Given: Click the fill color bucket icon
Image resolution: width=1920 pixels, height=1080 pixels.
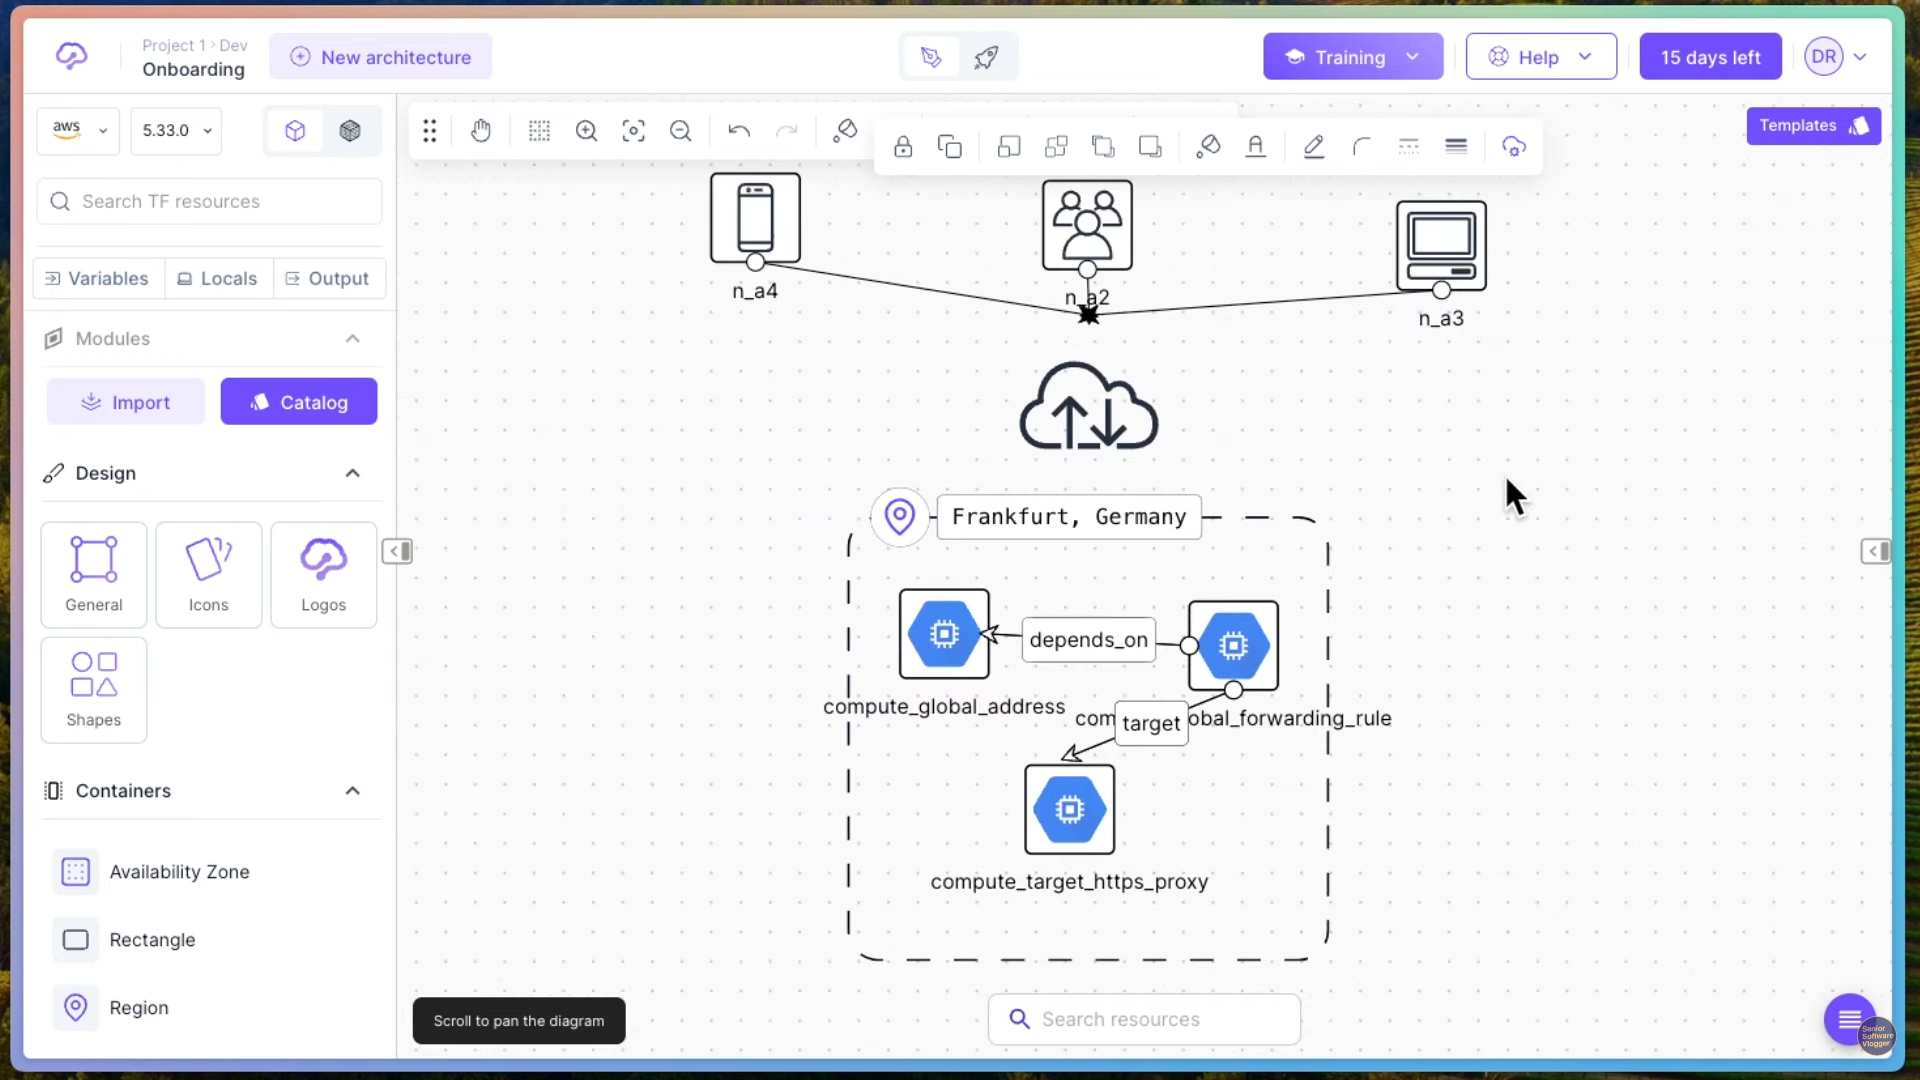Looking at the screenshot, I should click(x=1208, y=147).
